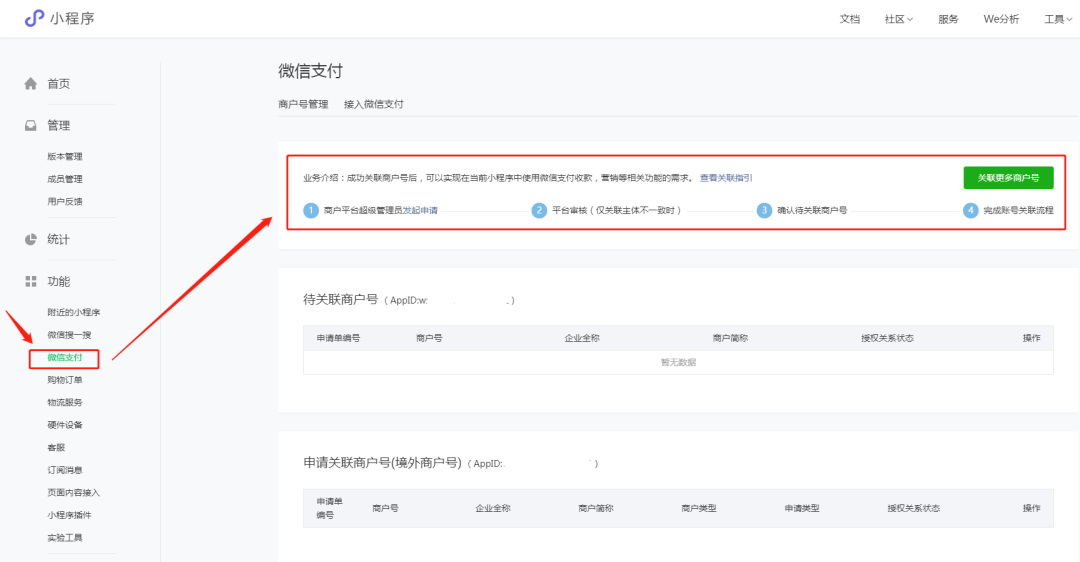Open 实验工具 in sidebar
The width and height of the screenshot is (1080, 562).
tap(65, 538)
